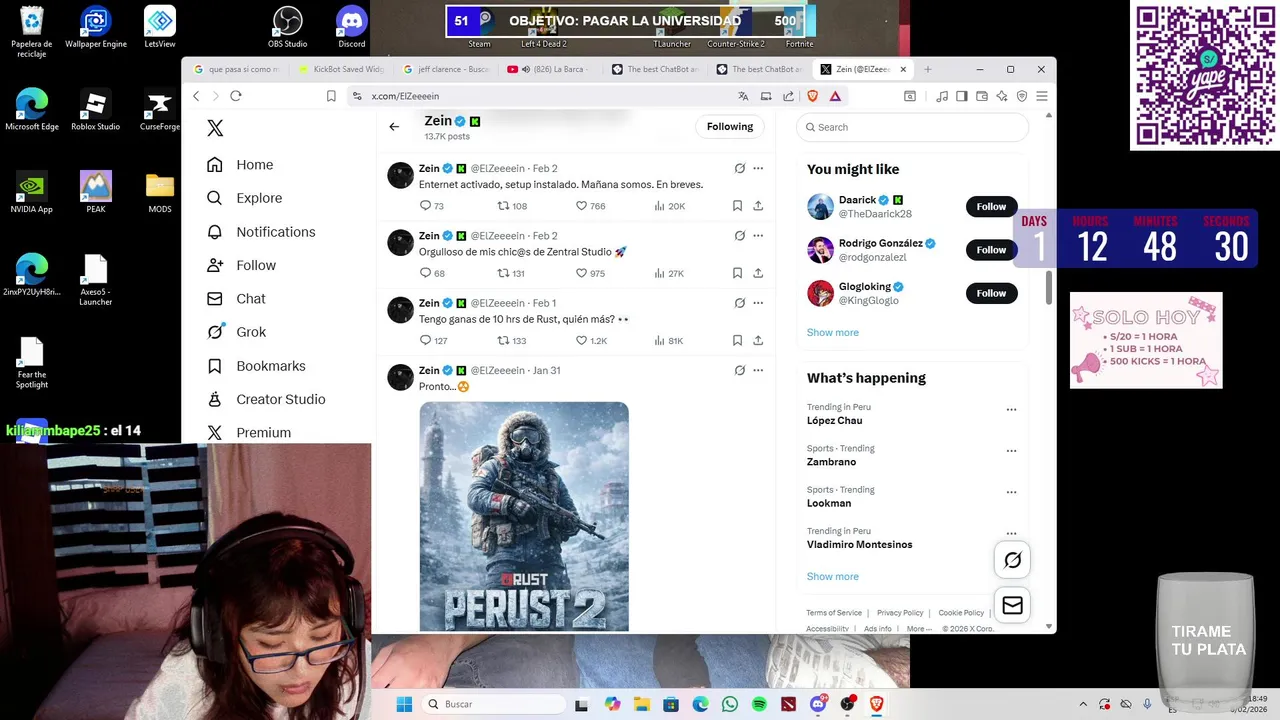Open more menu on 'Pronto...' post

pyautogui.click(x=758, y=370)
